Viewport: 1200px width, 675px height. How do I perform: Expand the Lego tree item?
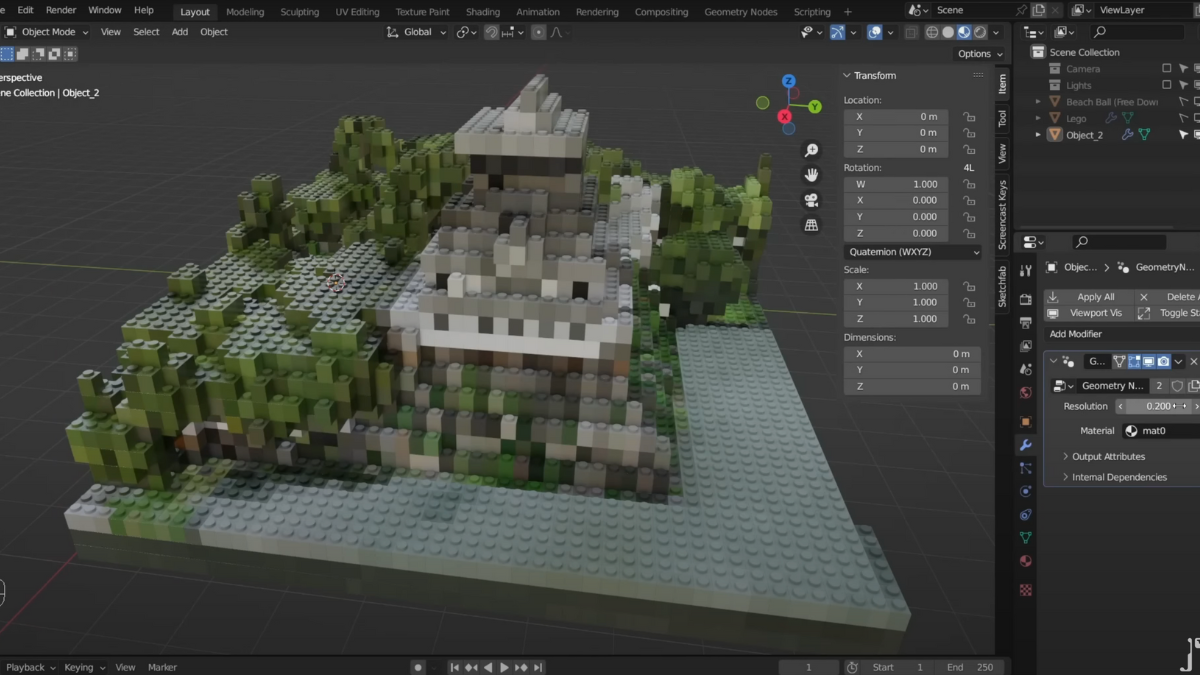coord(1038,118)
